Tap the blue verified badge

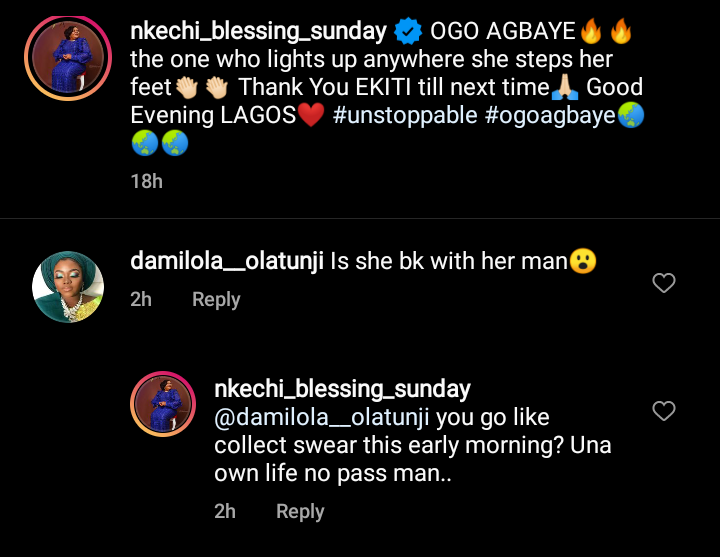(x=408, y=32)
